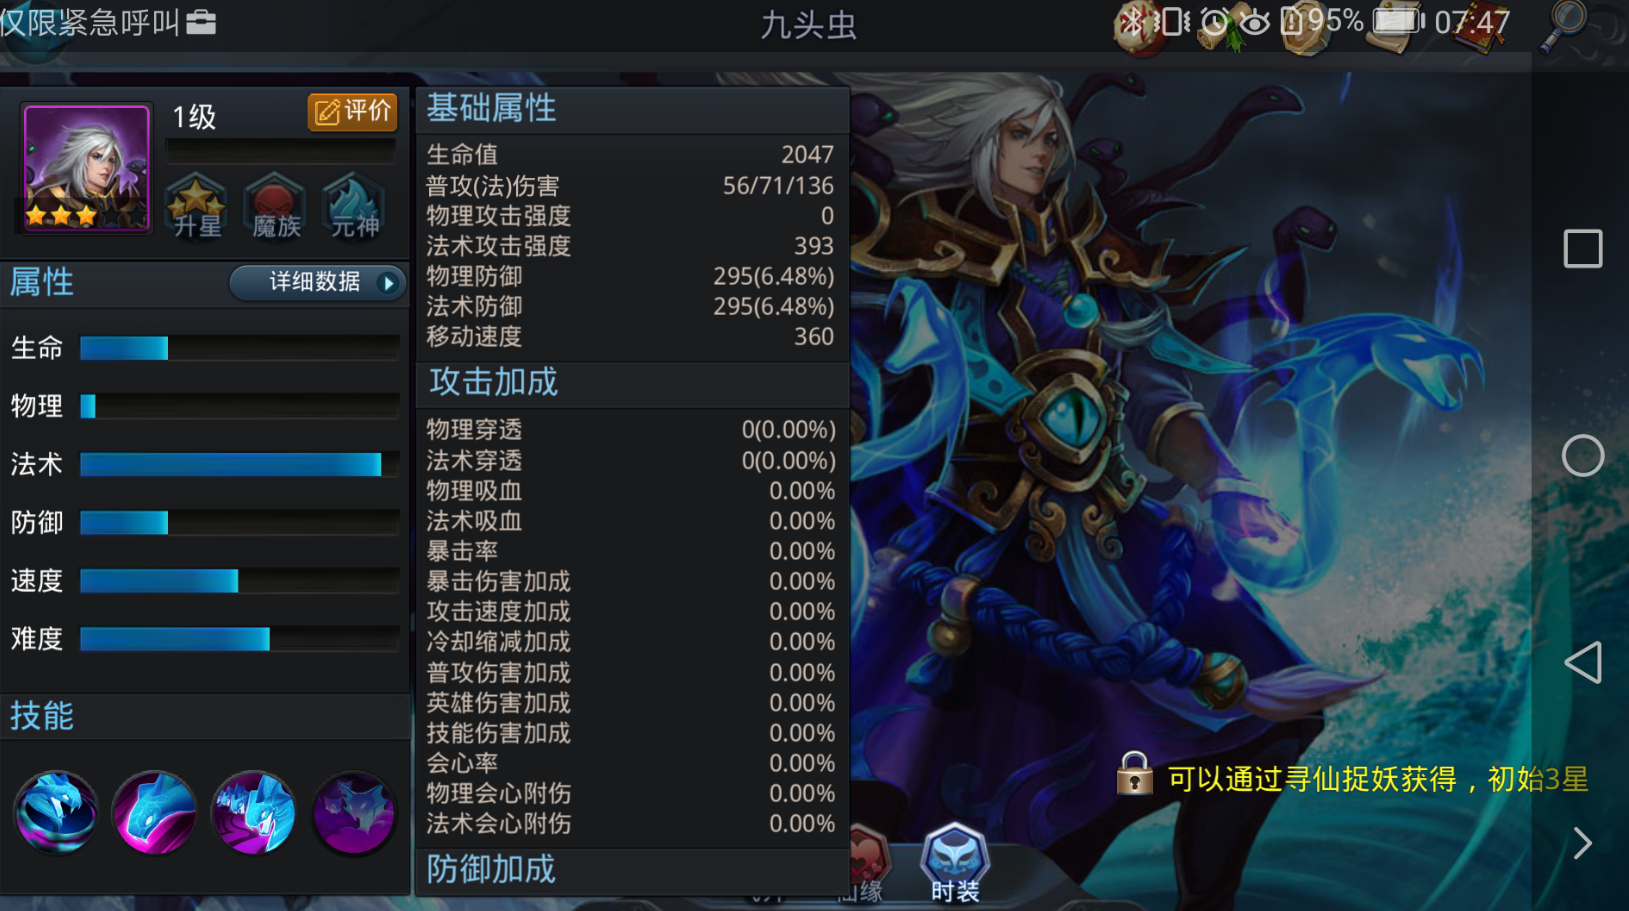
Task: Select the second pink dragon skill icon
Action: pyautogui.click(x=154, y=812)
